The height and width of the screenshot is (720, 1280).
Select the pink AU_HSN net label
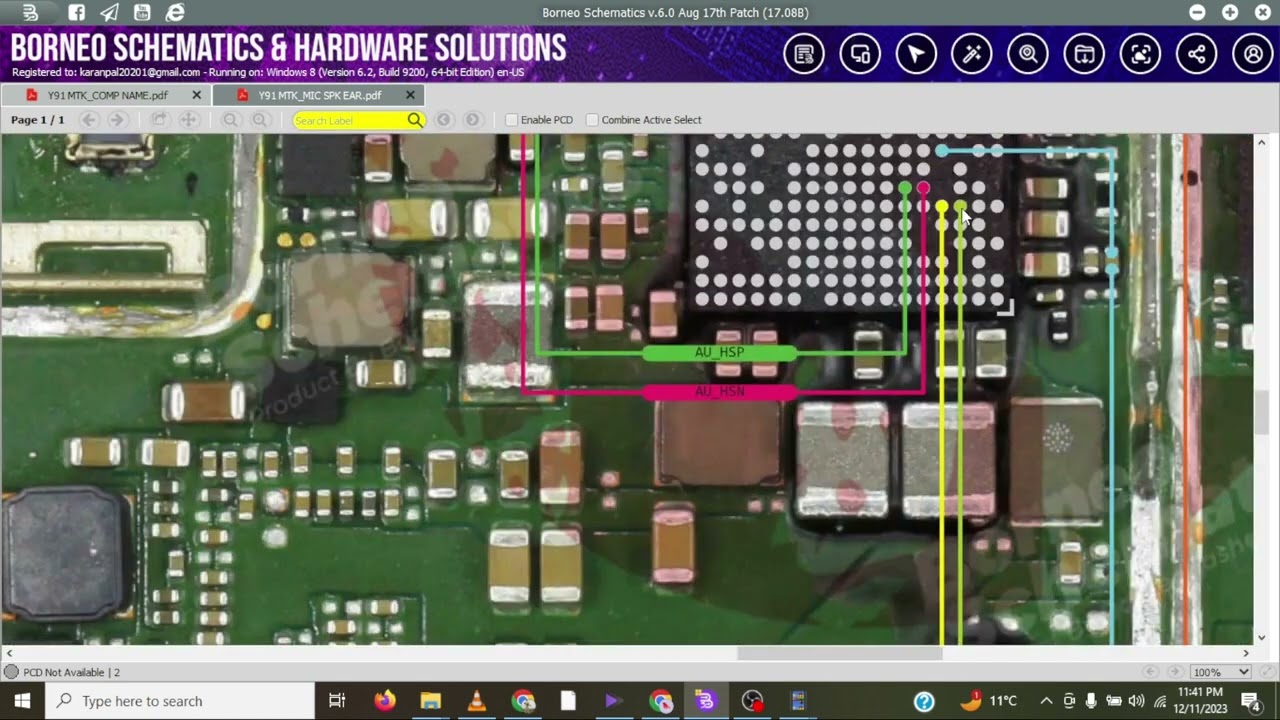tap(720, 392)
